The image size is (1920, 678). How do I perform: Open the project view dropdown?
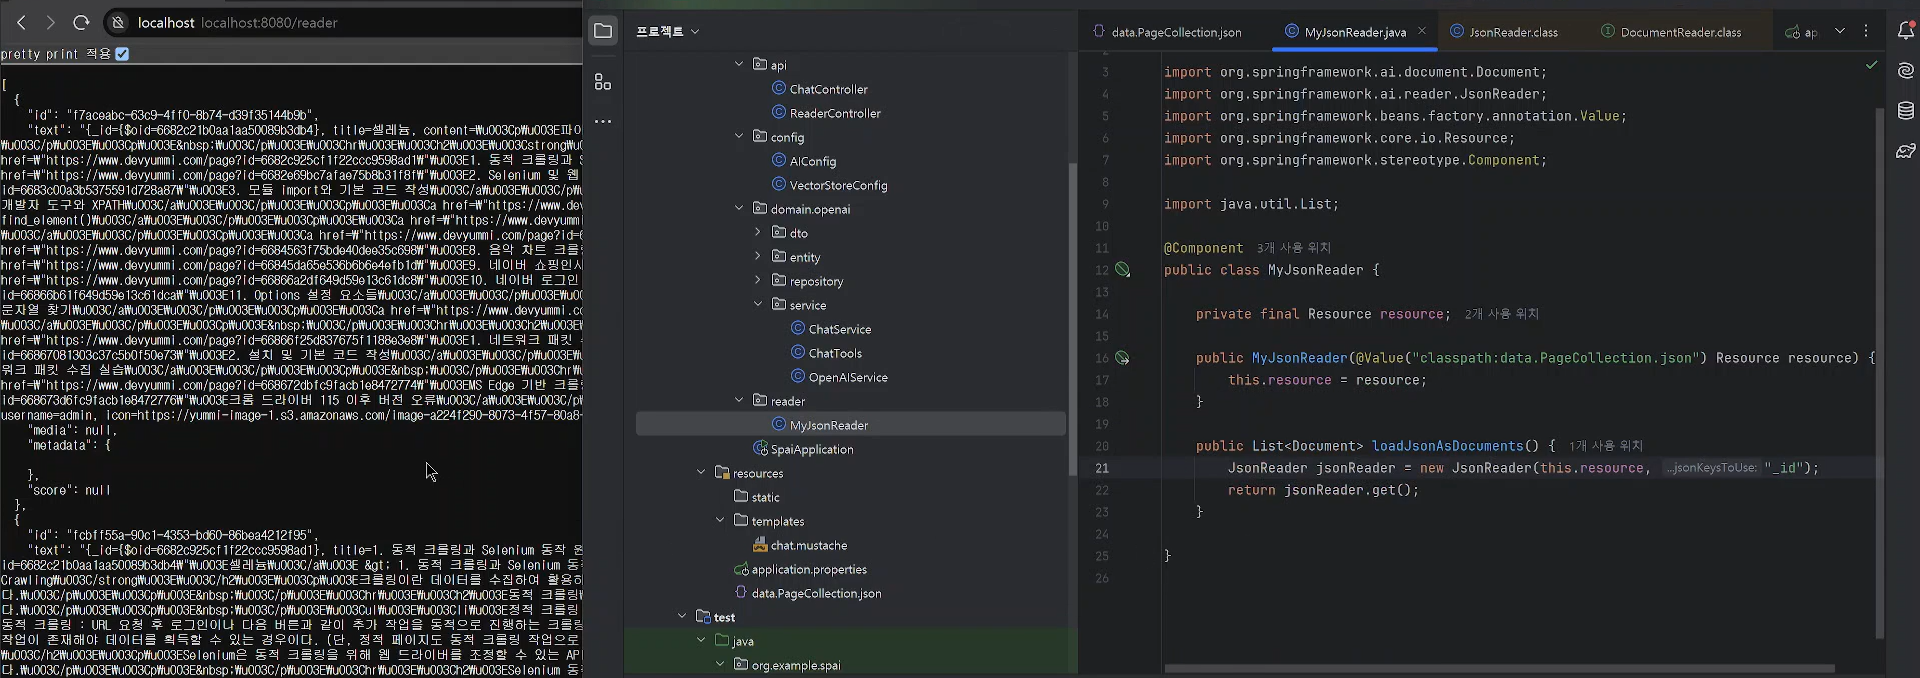(668, 31)
